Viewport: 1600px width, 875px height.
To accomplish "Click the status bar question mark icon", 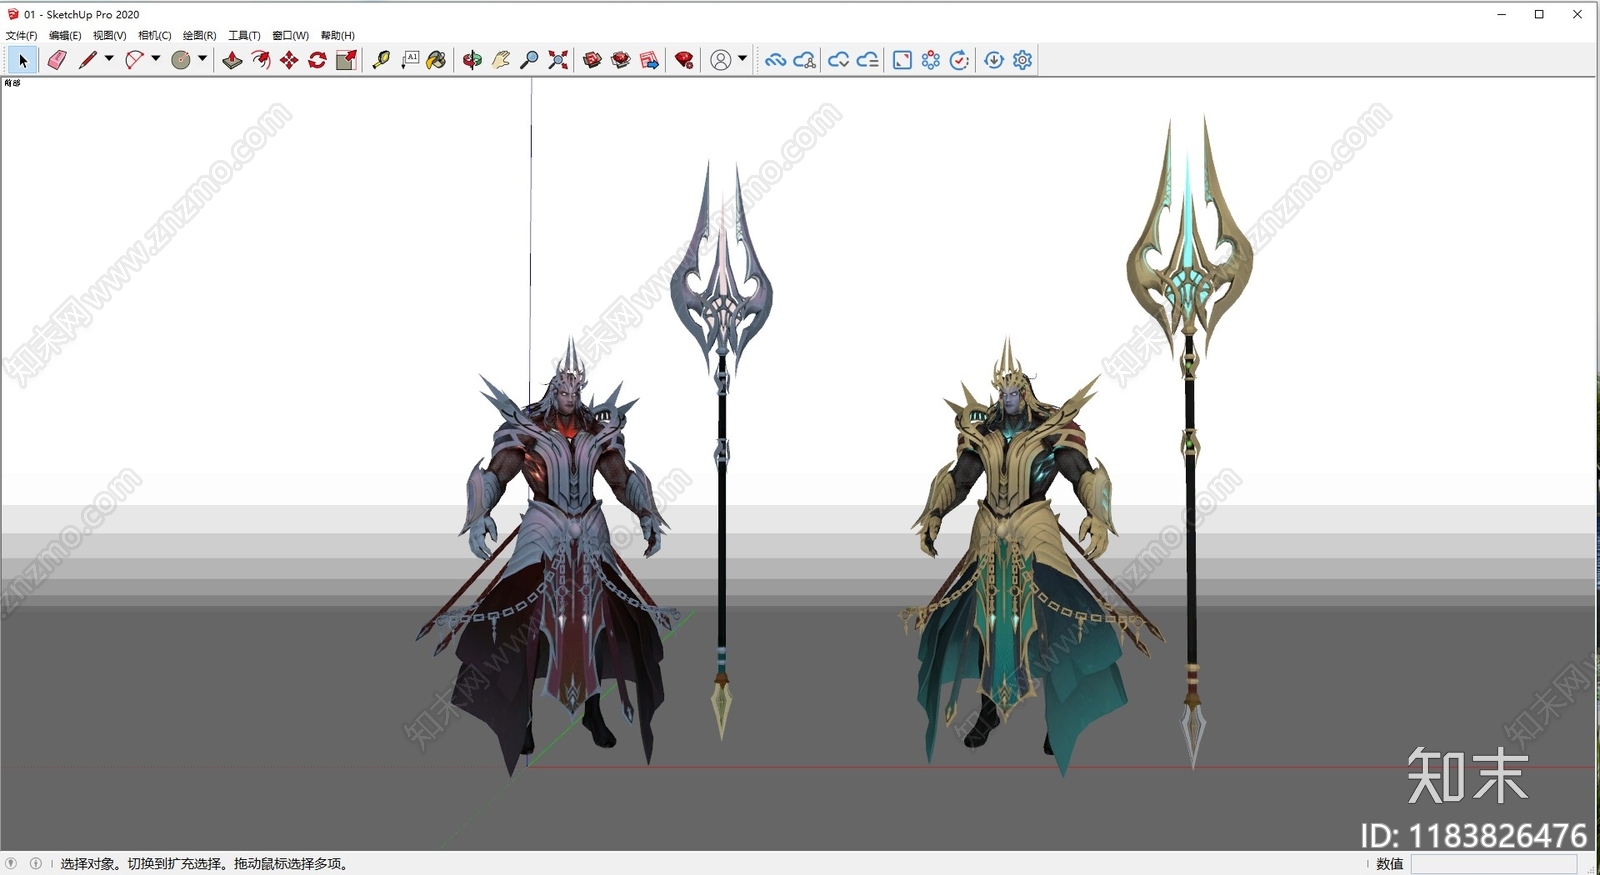I will tap(11, 863).
